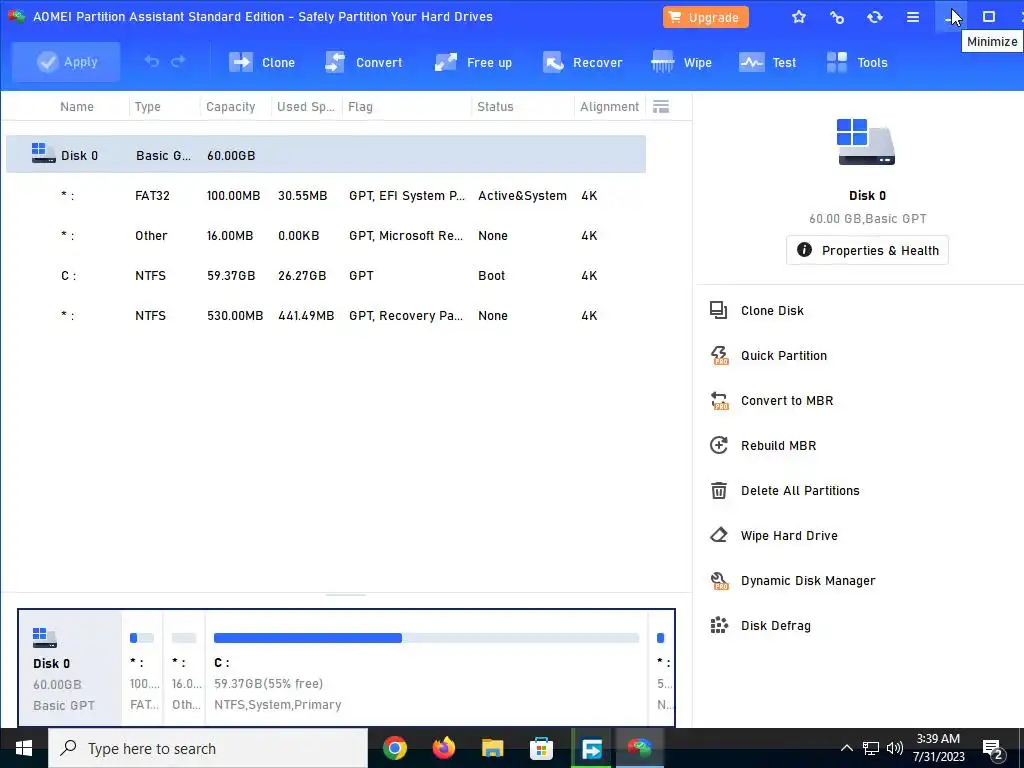Sort by the Status column header
Image resolution: width=1024 pixels, height=768 pixels.
pos(495,106)
